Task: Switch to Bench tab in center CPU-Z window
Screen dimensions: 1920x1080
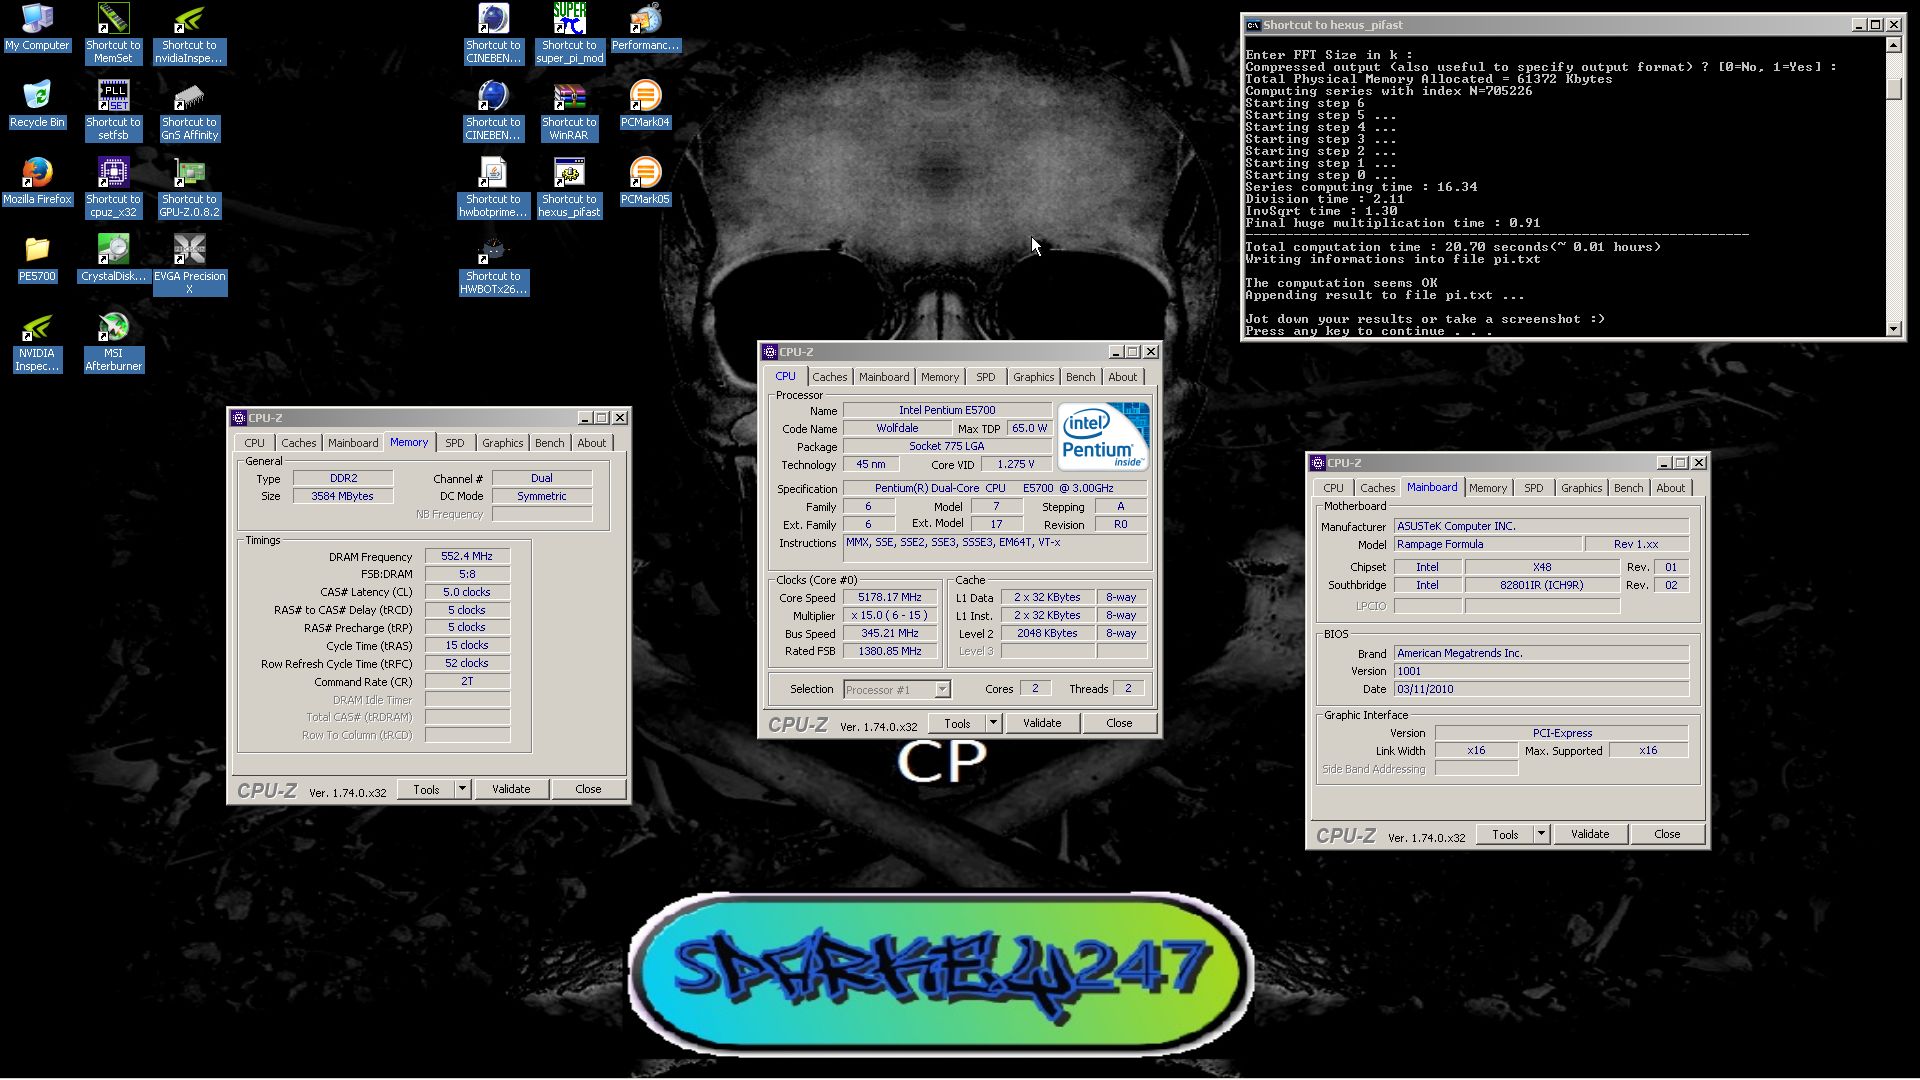Action: (1080, 377)
